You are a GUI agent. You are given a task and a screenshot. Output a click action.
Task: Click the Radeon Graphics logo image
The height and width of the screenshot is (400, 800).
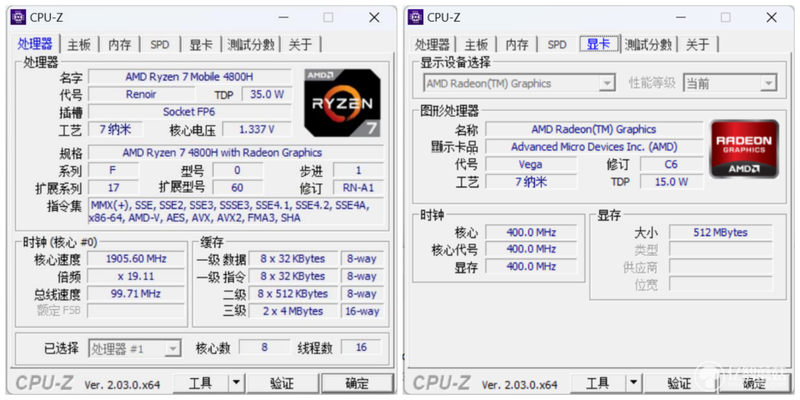click(x=744, y=149)
